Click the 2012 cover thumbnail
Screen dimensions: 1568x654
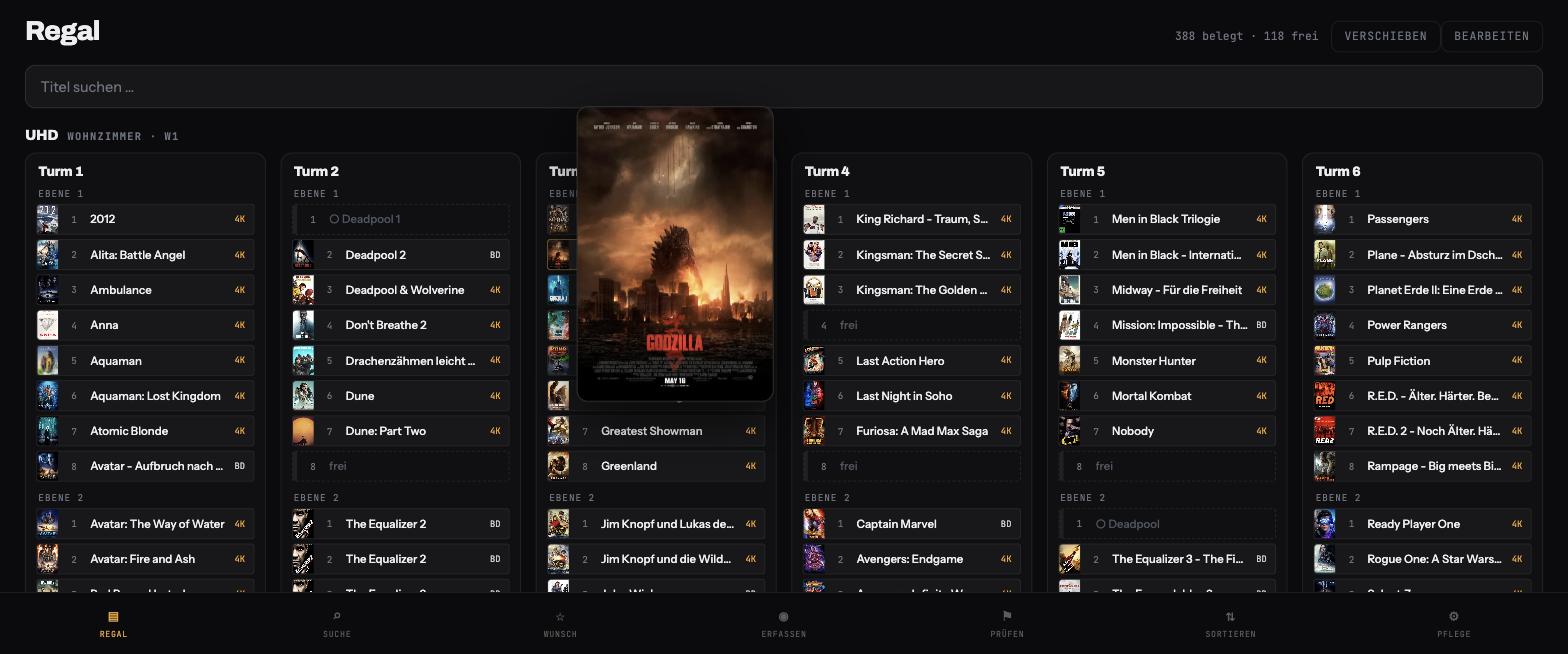[47, 219]
